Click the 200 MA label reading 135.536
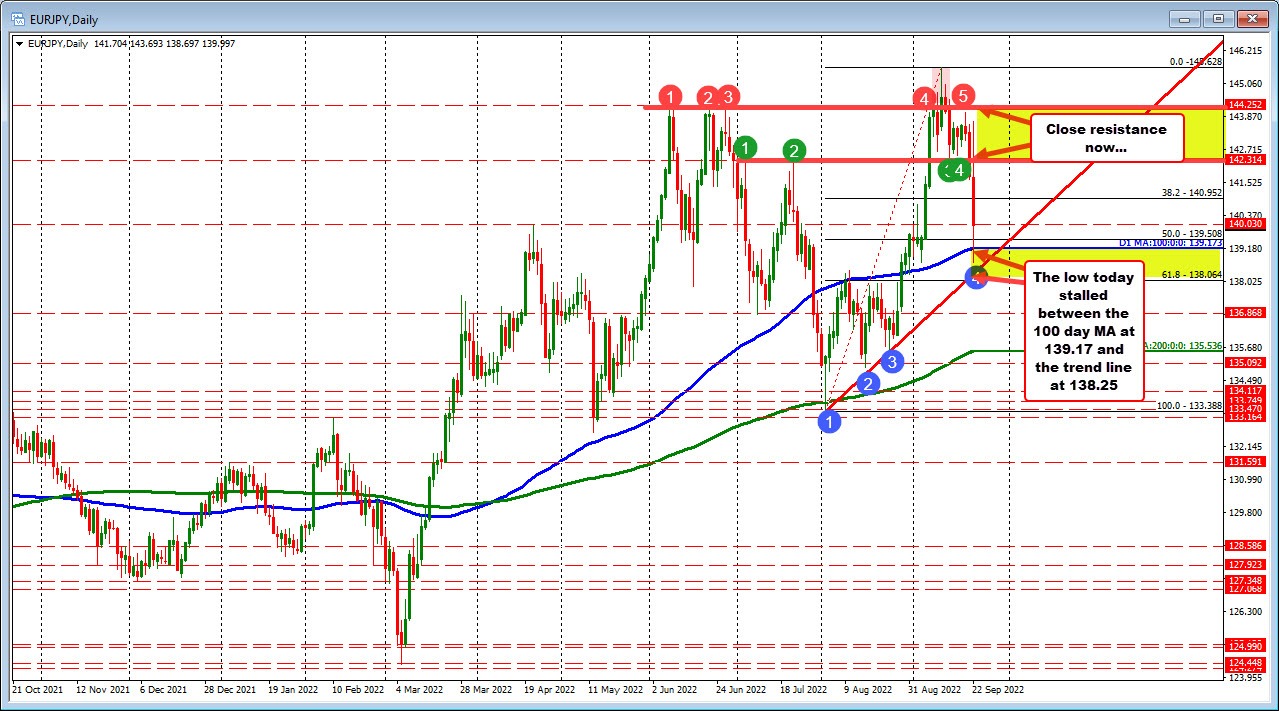Screen dimensions: 1279x711 tap(1183, 345)
